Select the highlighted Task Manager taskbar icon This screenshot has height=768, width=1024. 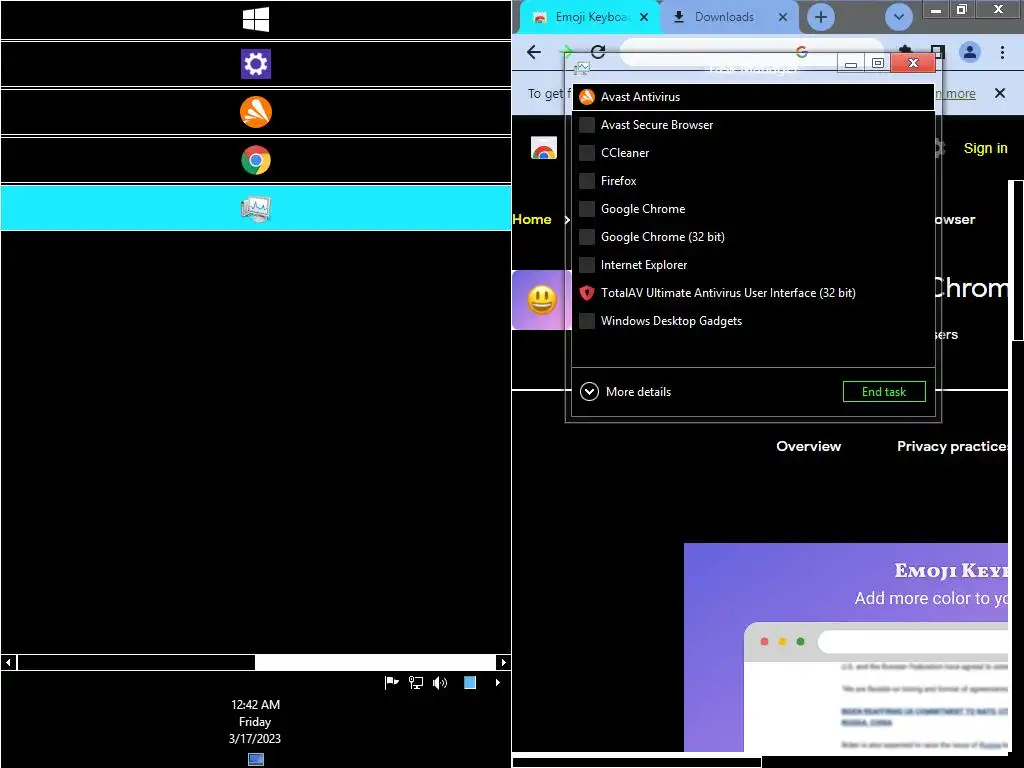255,208
